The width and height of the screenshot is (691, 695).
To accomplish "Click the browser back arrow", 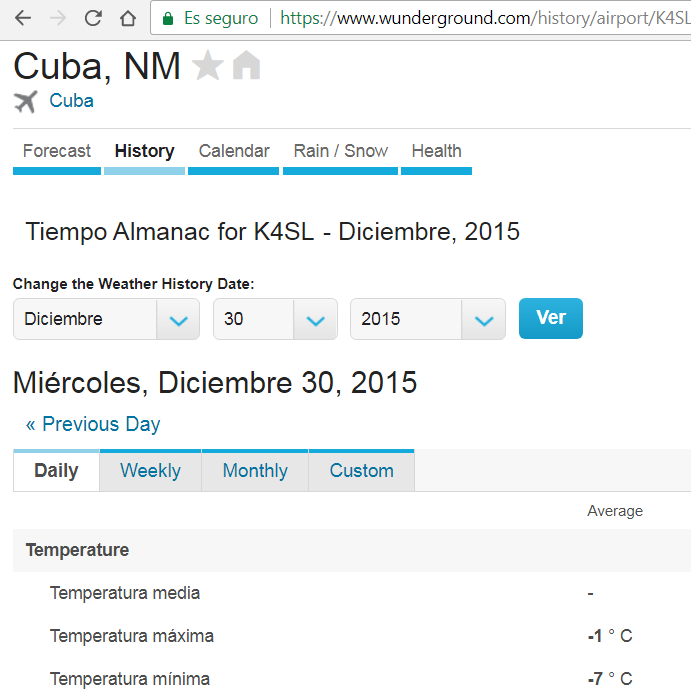I will click(x=23, y=18).
